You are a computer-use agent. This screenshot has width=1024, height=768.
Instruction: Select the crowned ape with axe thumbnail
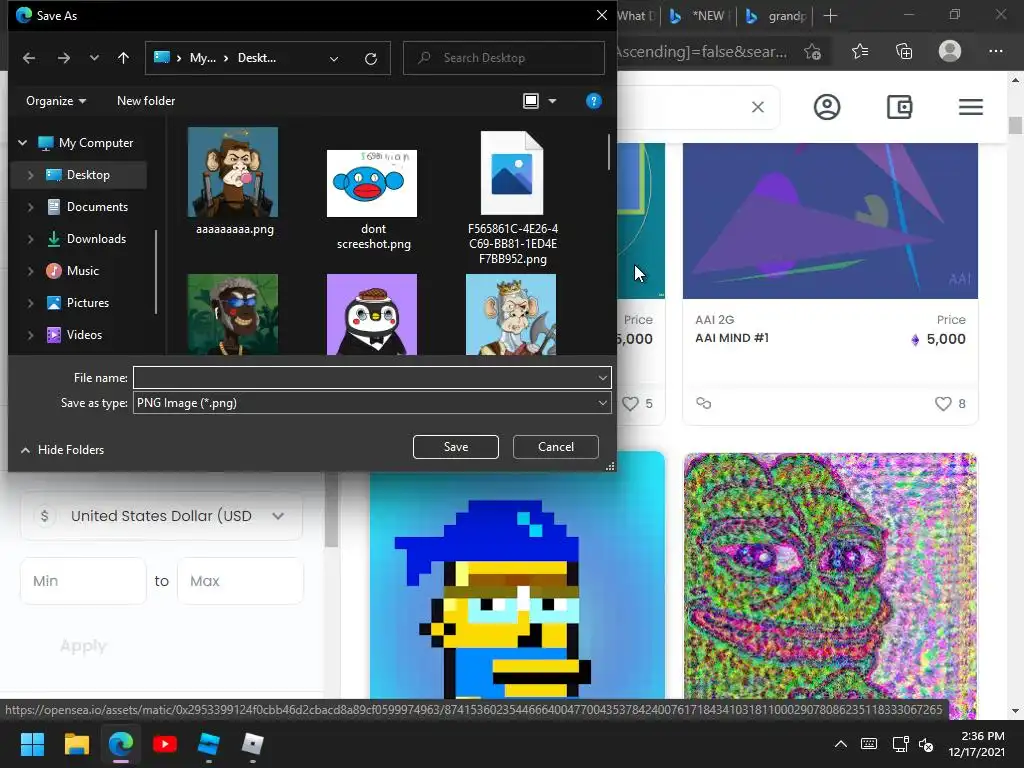(511, 315)
